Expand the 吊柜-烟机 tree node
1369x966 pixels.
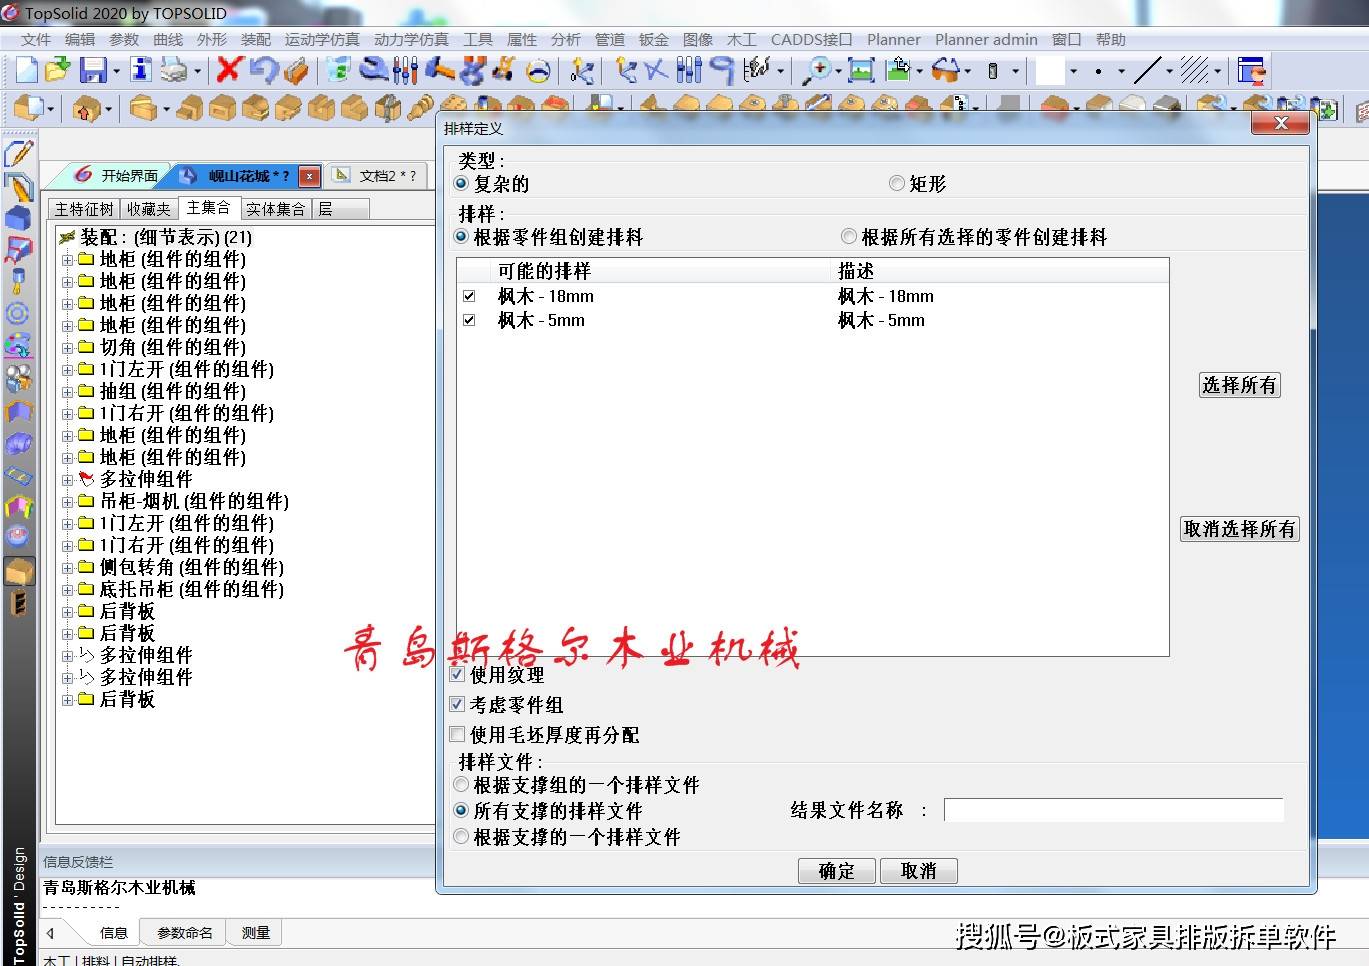pyautogui.click(x=67, y=501)
